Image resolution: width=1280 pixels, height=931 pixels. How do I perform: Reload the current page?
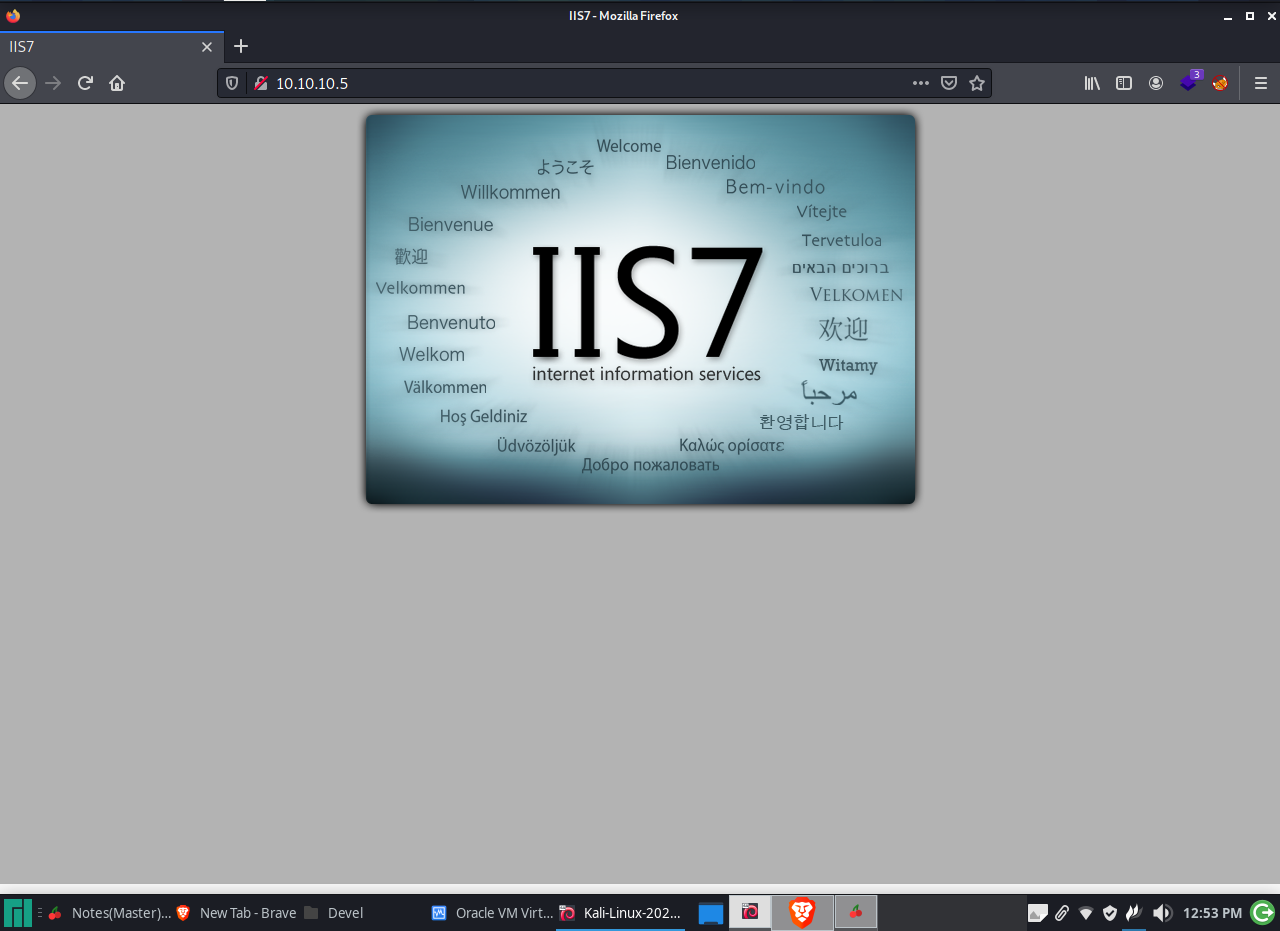(x=85, y=83)
